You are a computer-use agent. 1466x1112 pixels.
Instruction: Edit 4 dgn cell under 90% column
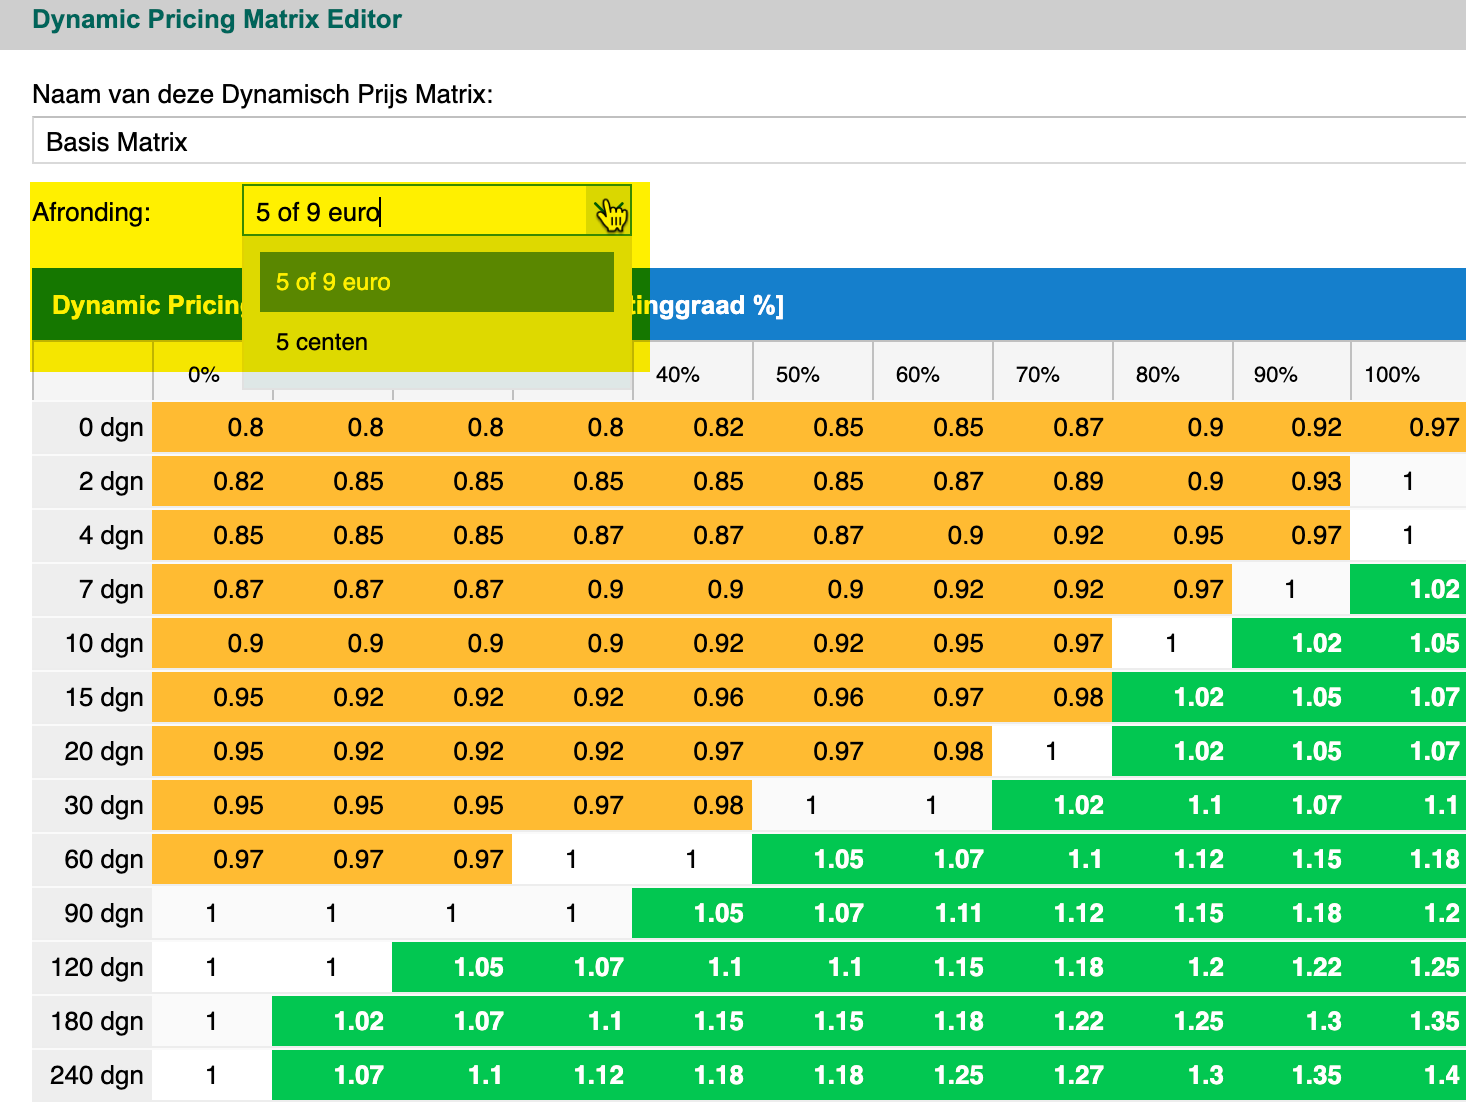1291,535
